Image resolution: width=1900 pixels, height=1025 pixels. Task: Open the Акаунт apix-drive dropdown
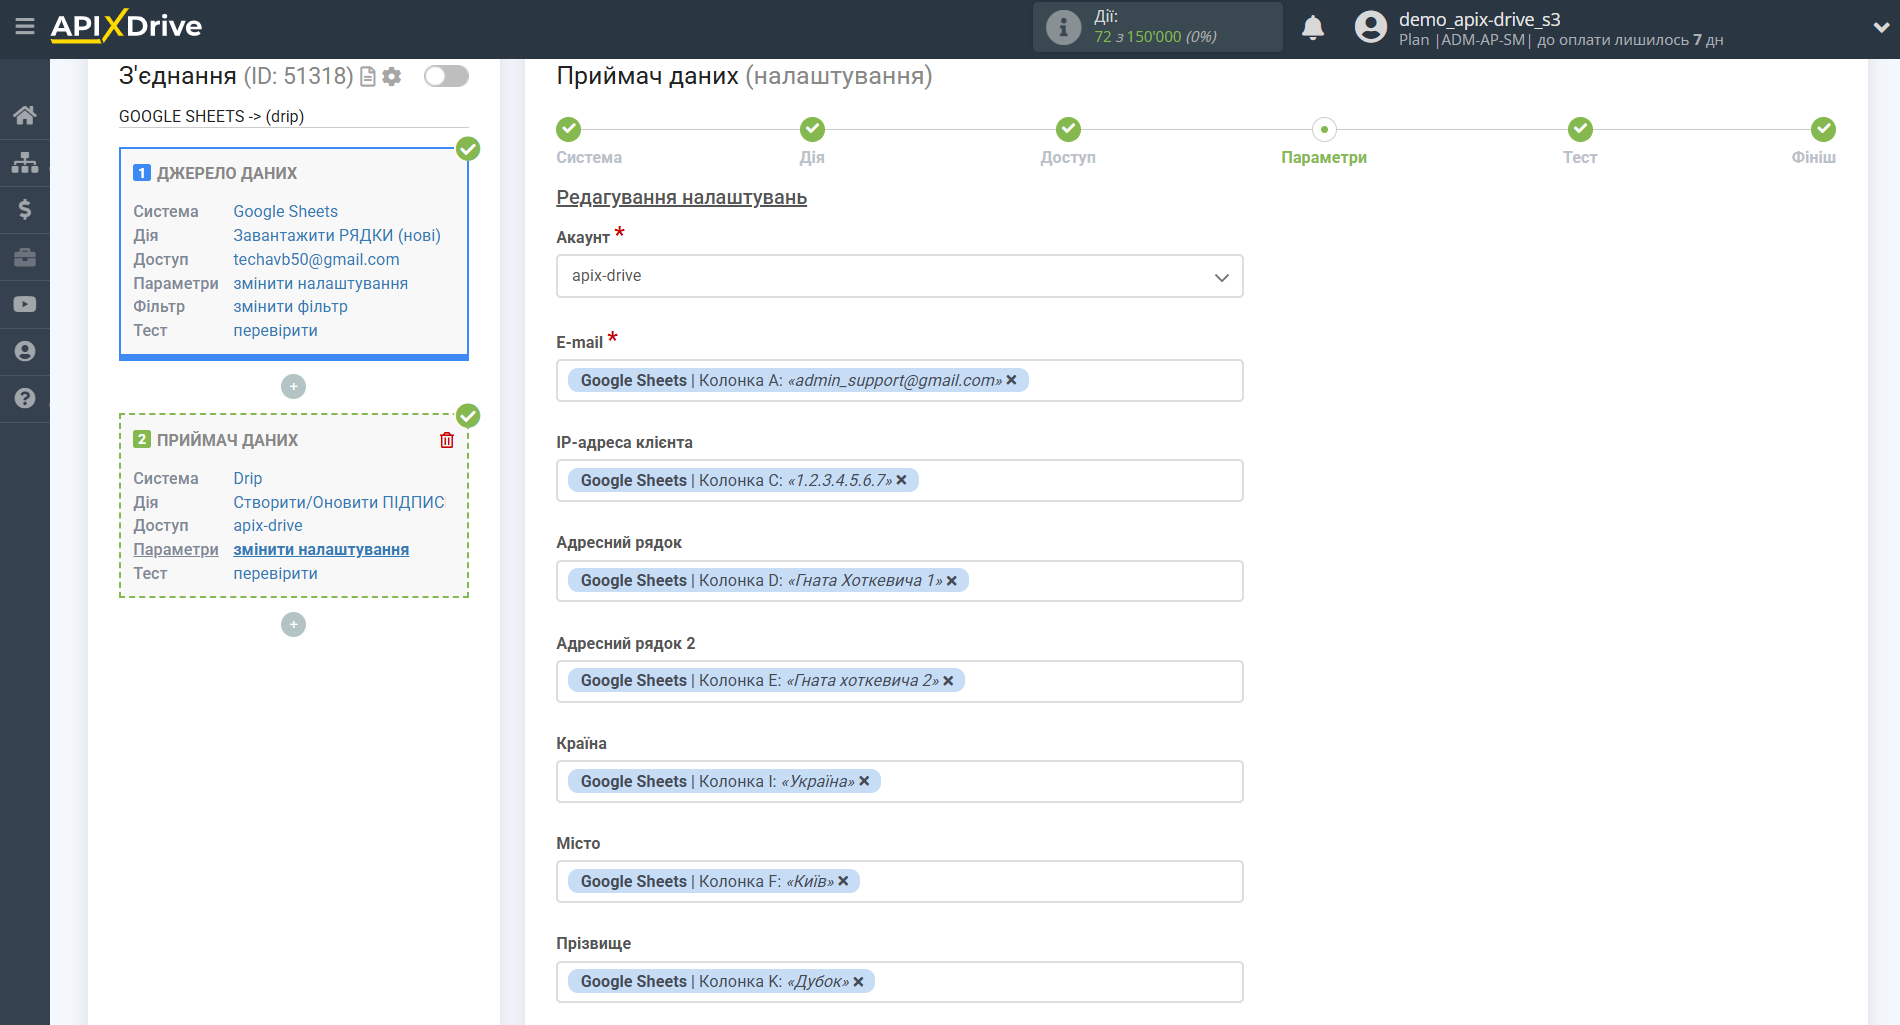899,276
